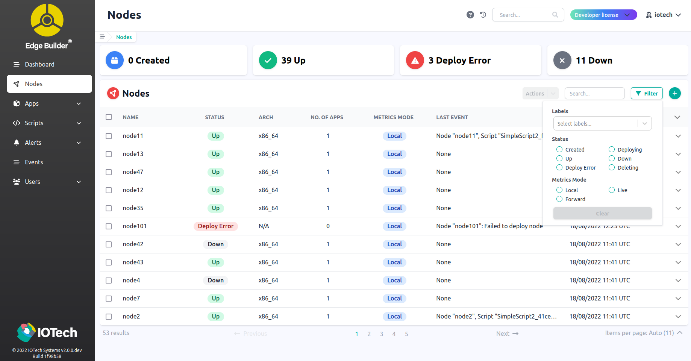Expand the Alerts sidebar submenu
This screenshot has width=691, height=361.
pyautogui.click(x=79, y=142)
